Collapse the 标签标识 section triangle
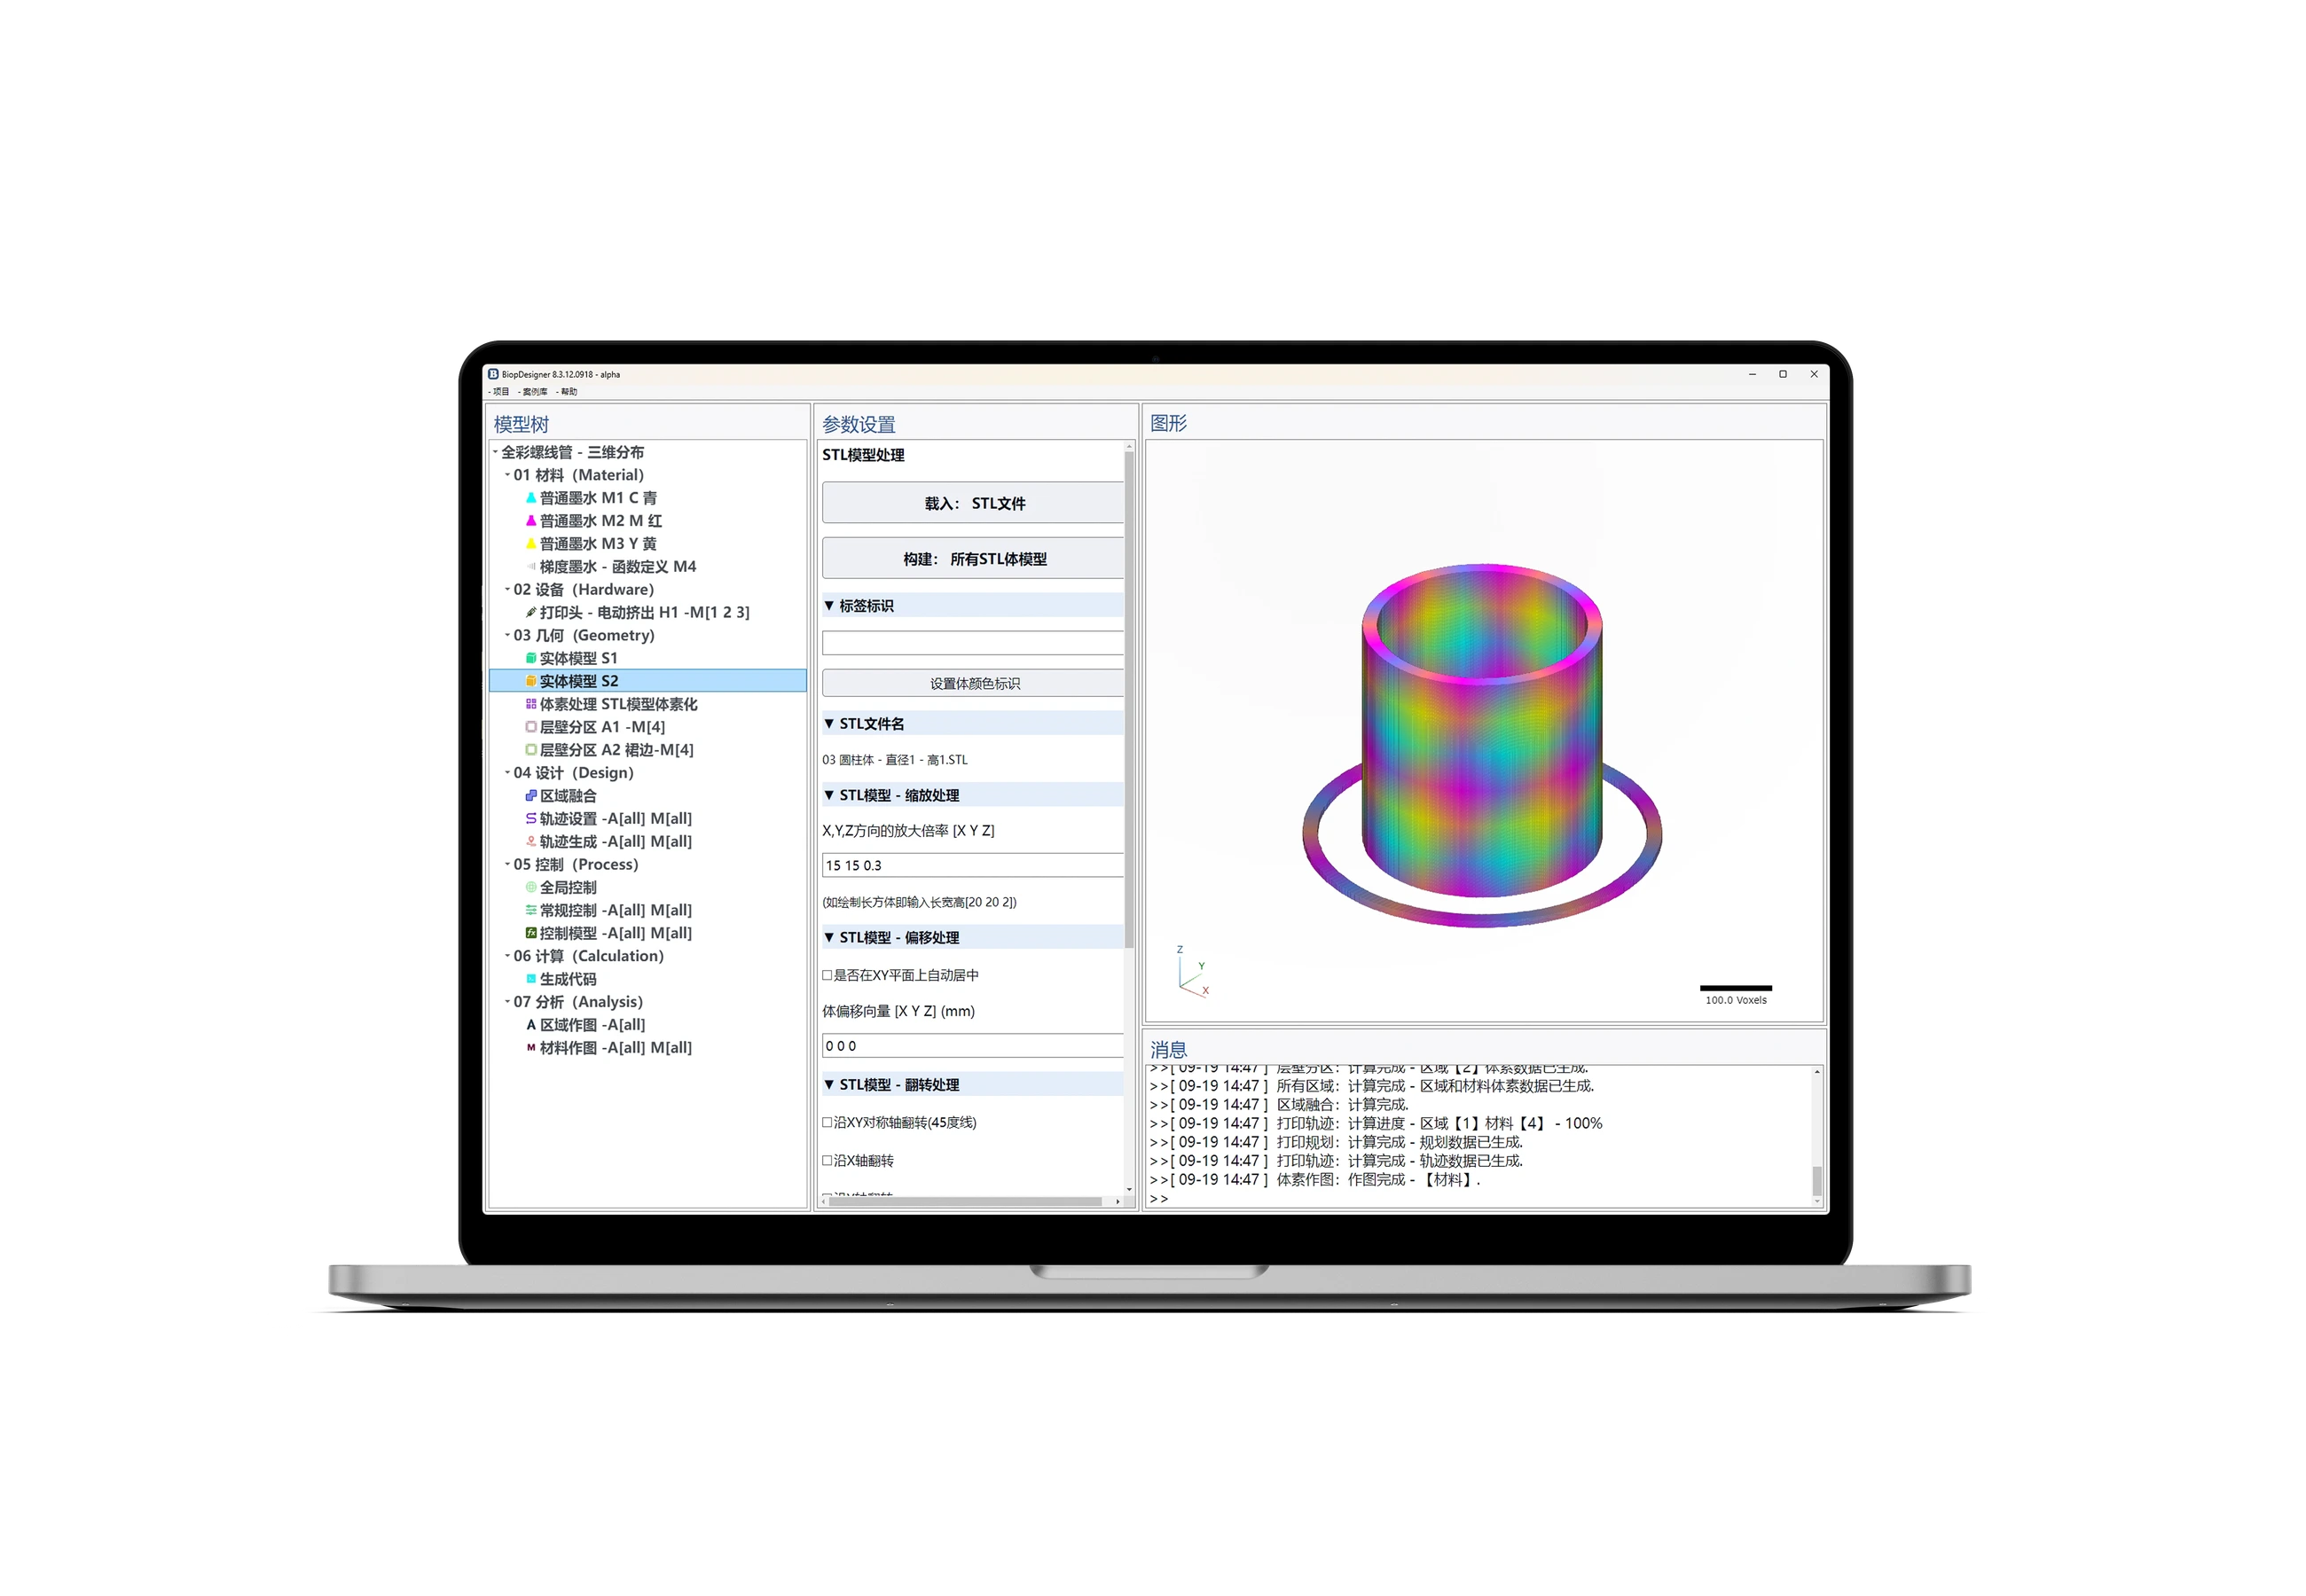 pos(829,606)
